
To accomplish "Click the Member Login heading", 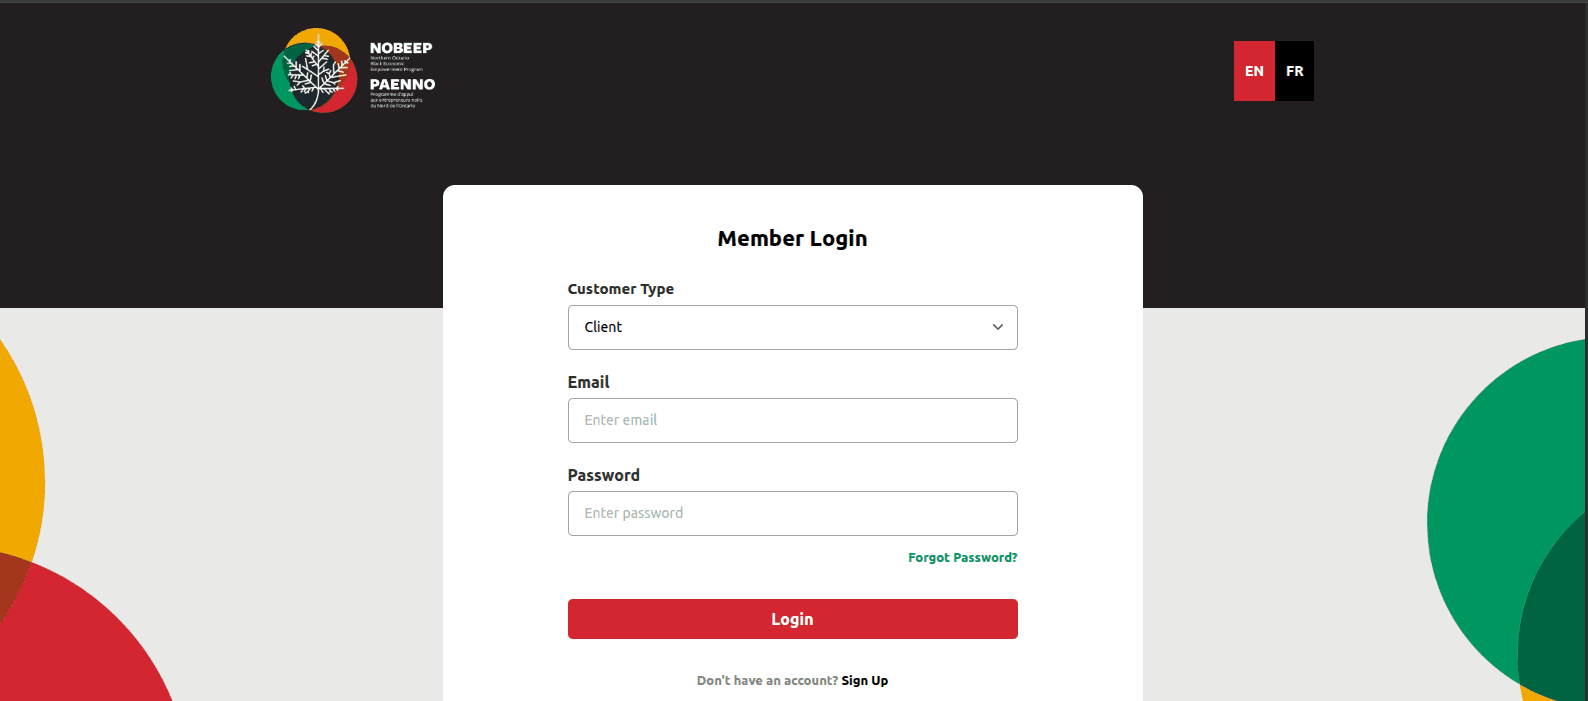I will [792, 239].
